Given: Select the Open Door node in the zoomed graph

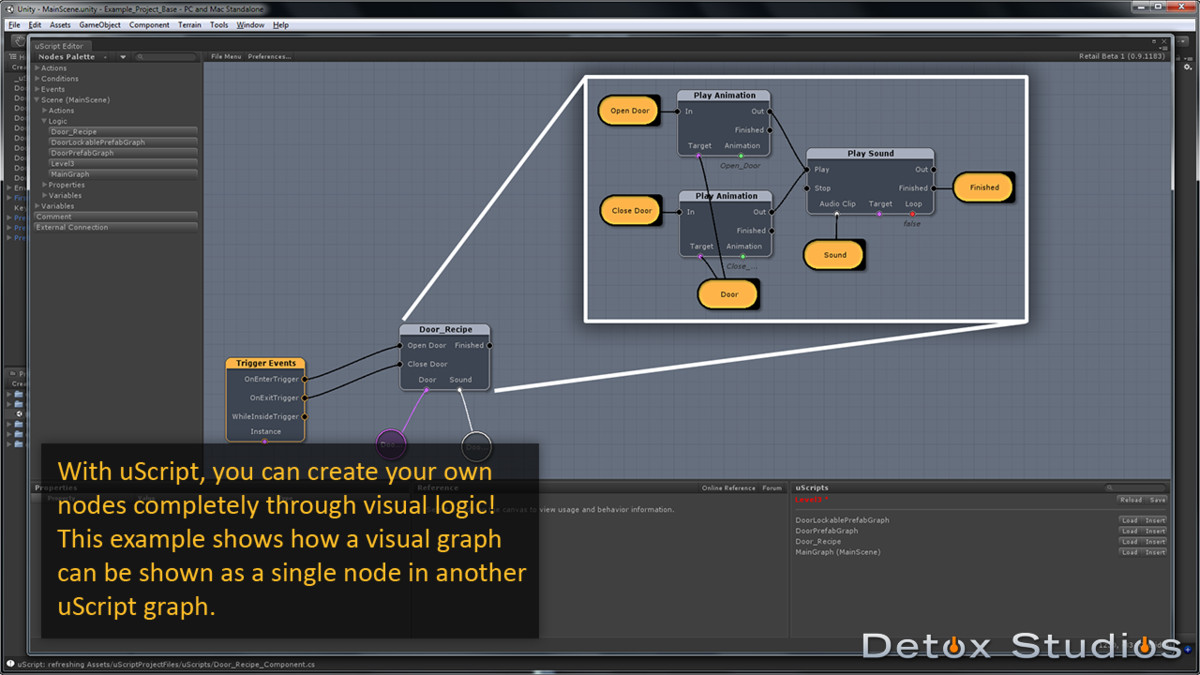Looking at the screenshot, I should pos(629,110).
